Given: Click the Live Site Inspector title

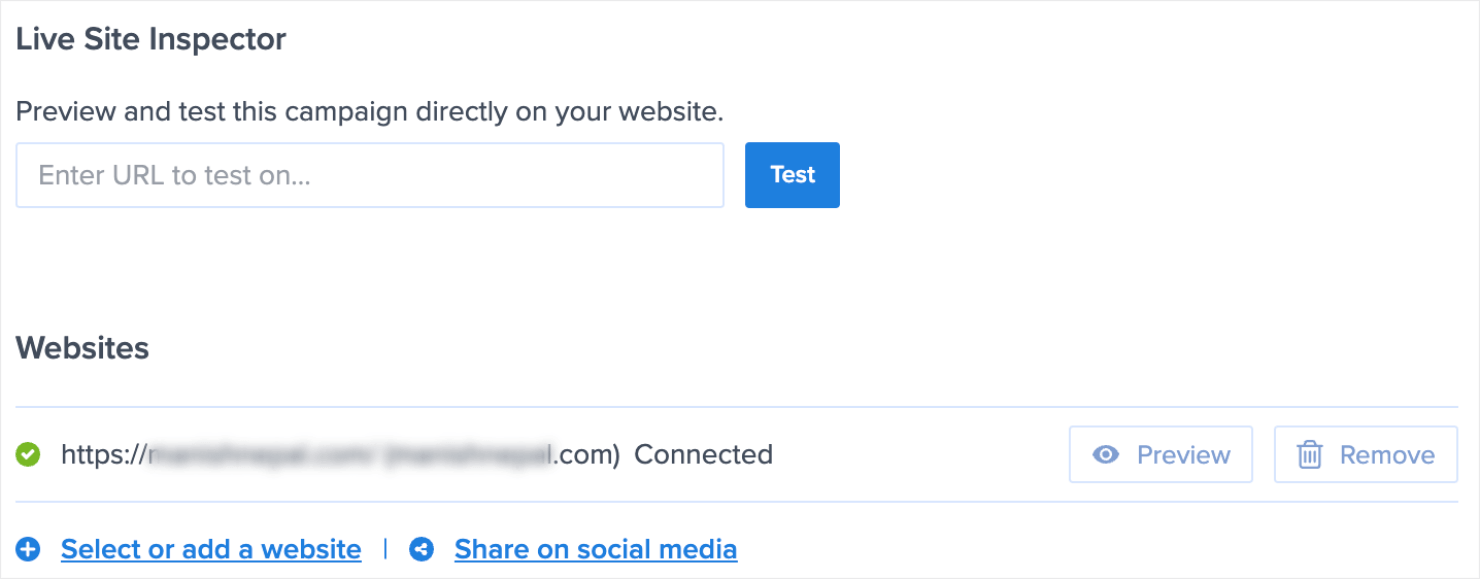Looking at the screenshot, I should click(x=150, y=39).
